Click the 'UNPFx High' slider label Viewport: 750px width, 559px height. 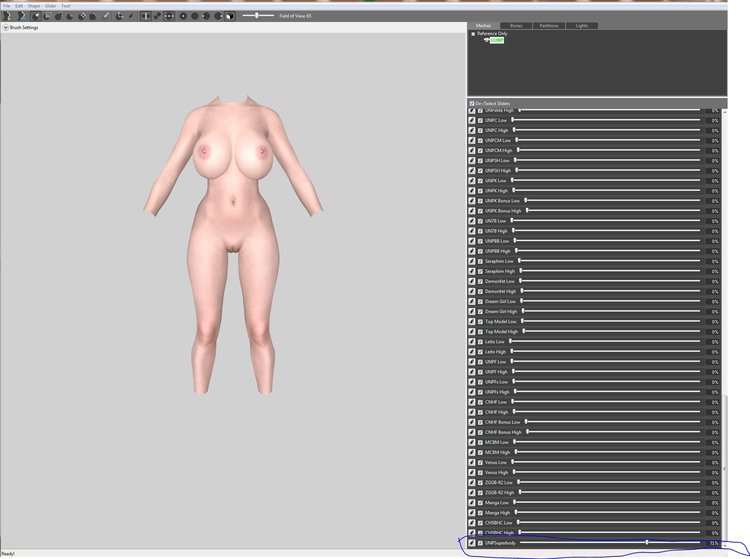tap(497, 392)
